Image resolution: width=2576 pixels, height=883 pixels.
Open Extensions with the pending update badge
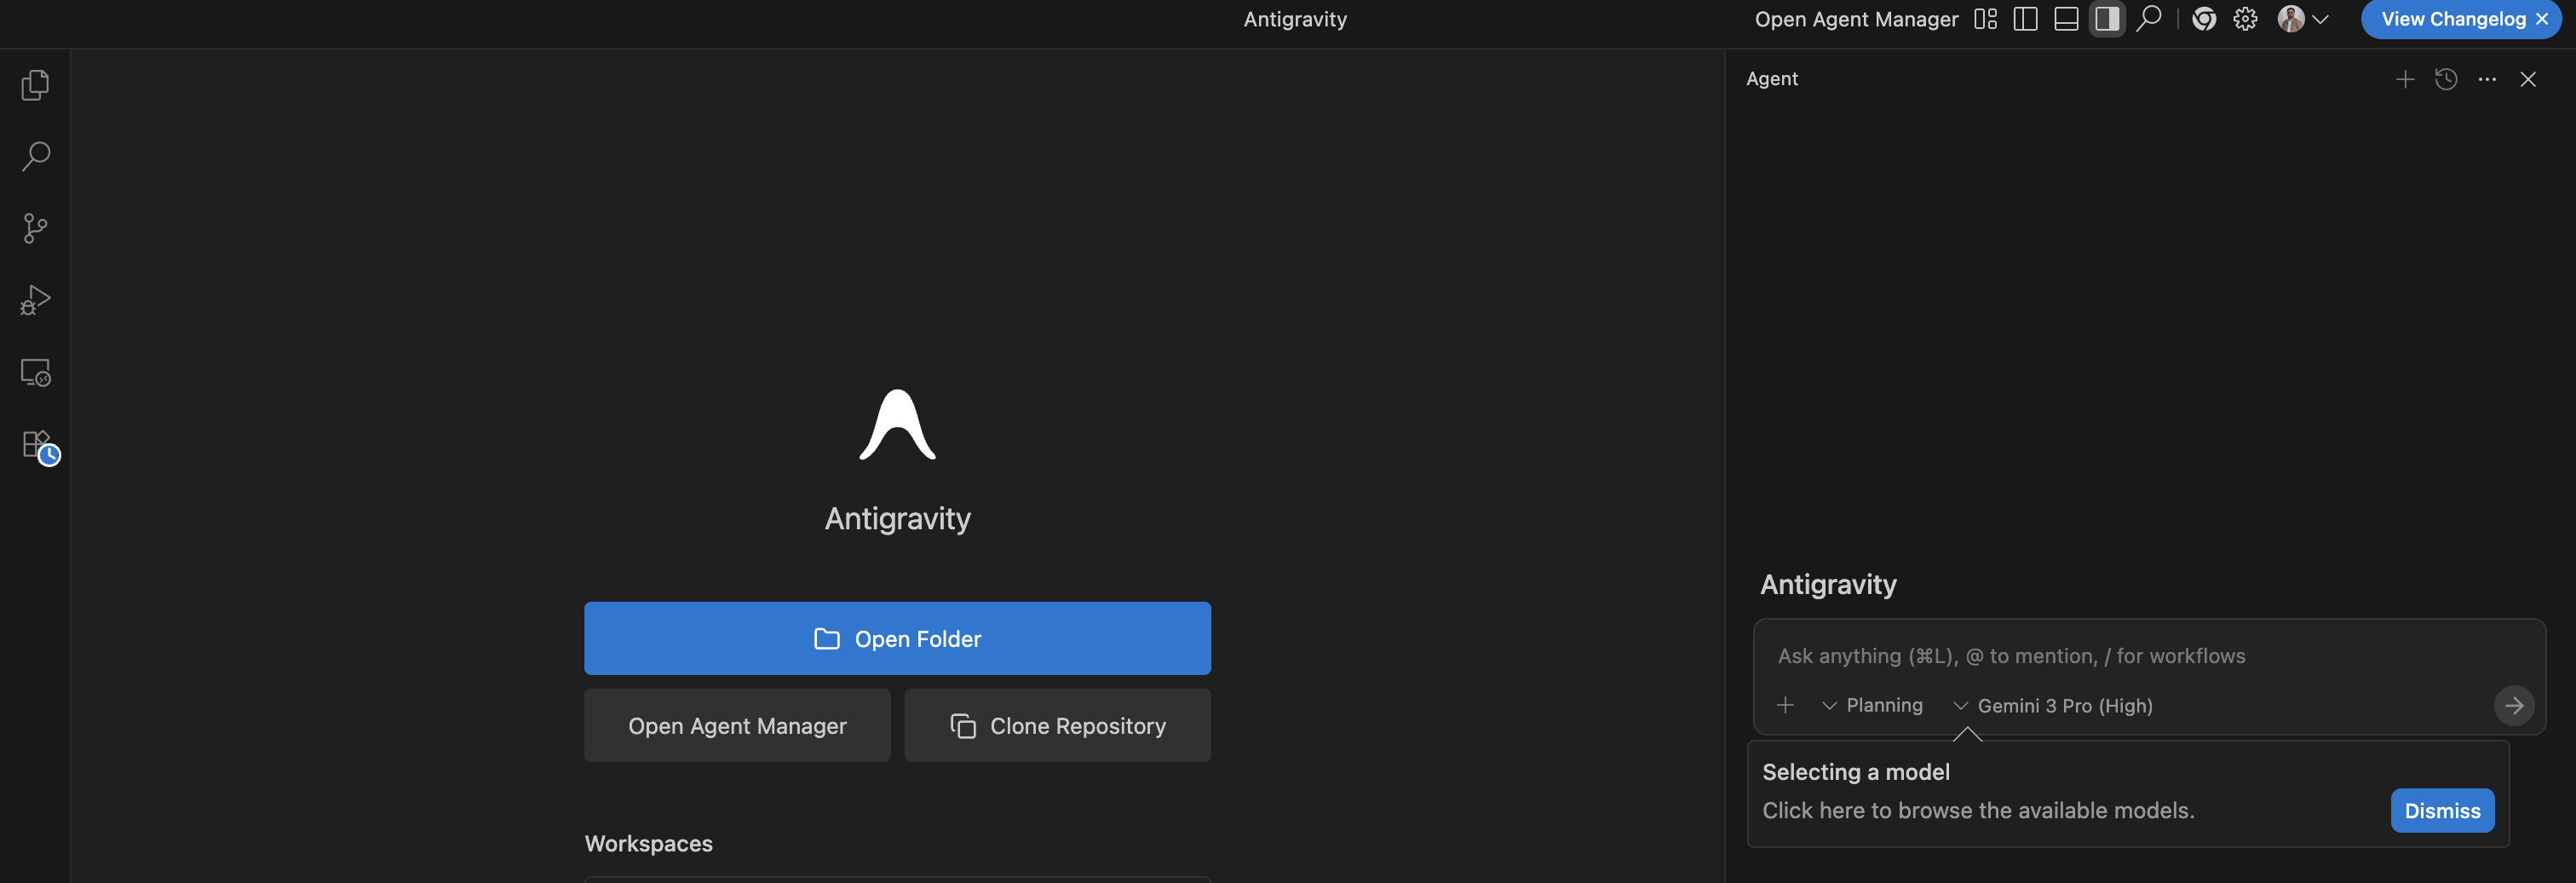click(36, 443)
